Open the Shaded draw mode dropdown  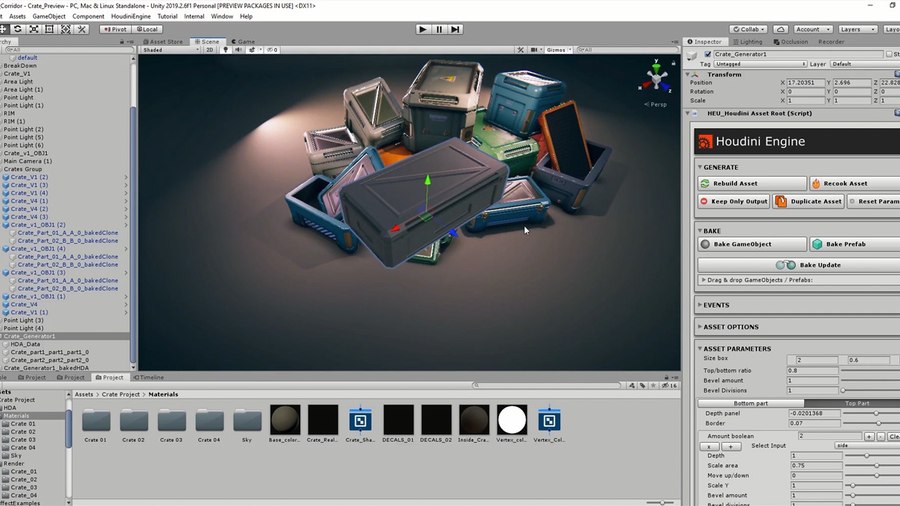tap(170, 50)
